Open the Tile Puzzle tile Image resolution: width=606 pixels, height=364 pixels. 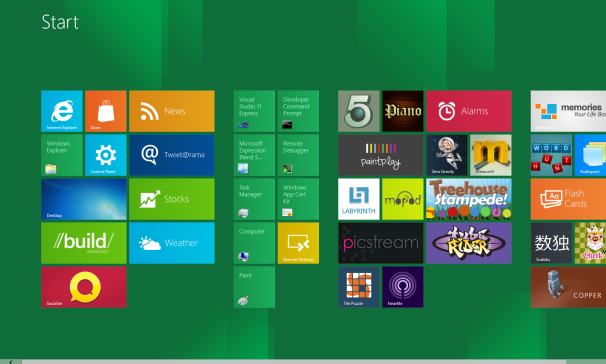coord(359,287)
